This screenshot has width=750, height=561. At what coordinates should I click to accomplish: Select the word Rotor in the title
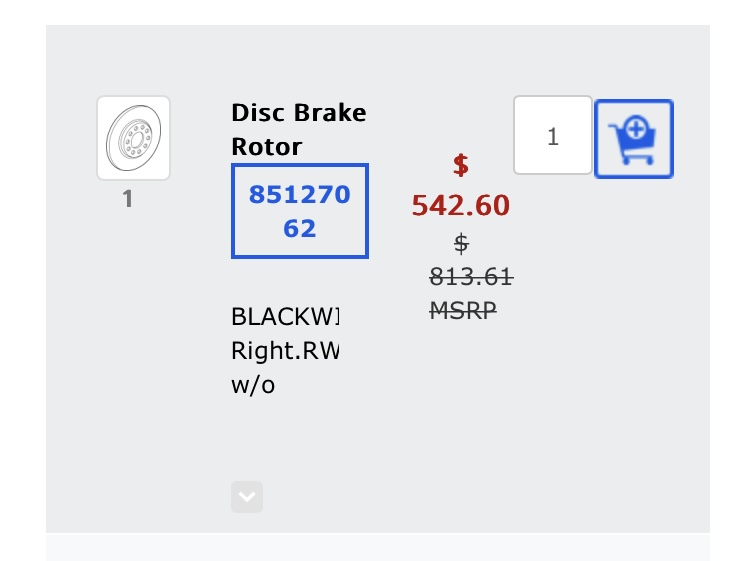pyautogui.click(x=266, y=146)
